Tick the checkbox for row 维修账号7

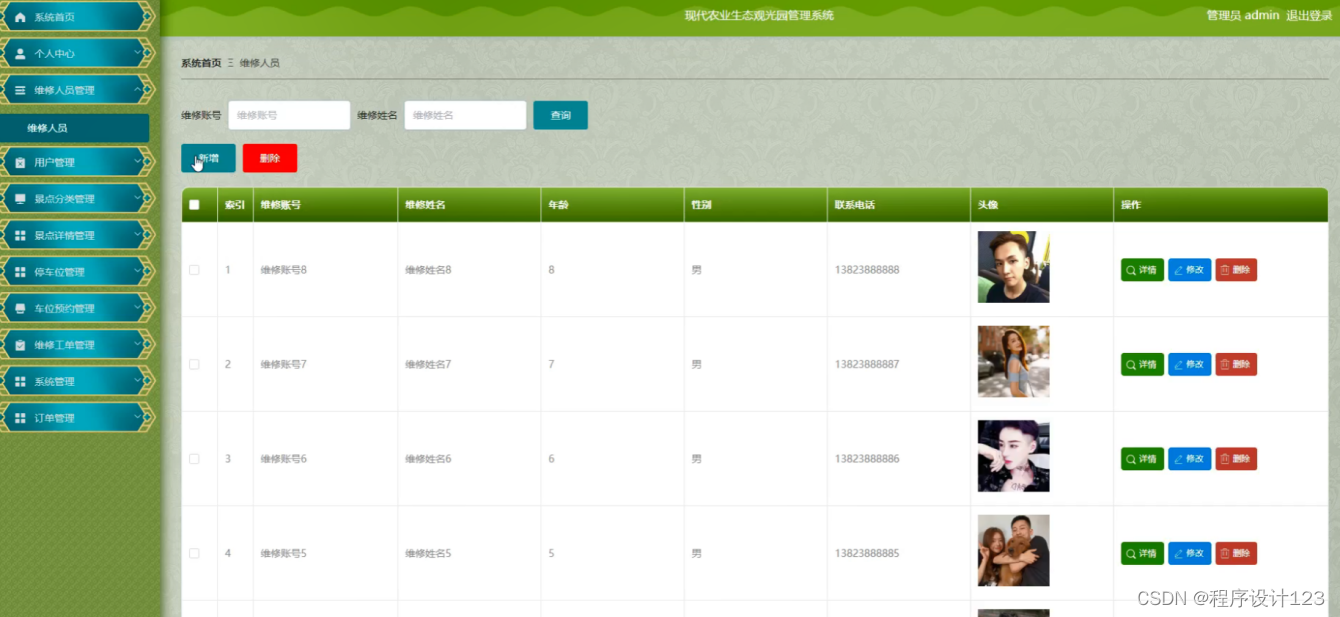(194, 364)
